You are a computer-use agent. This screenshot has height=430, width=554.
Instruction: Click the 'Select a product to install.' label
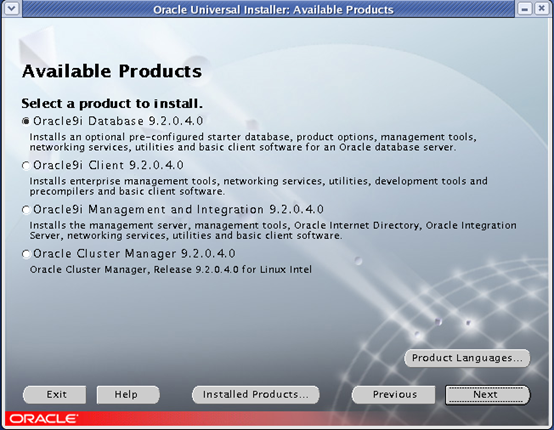(112, 104)
